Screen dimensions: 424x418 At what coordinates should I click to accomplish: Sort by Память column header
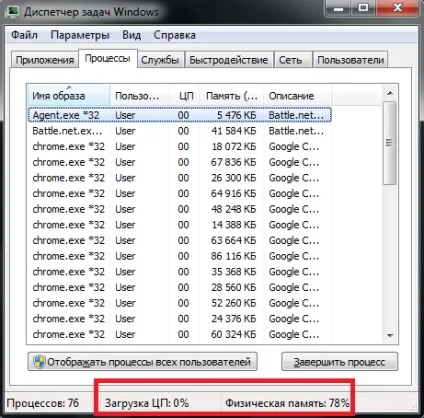(232, 96)
